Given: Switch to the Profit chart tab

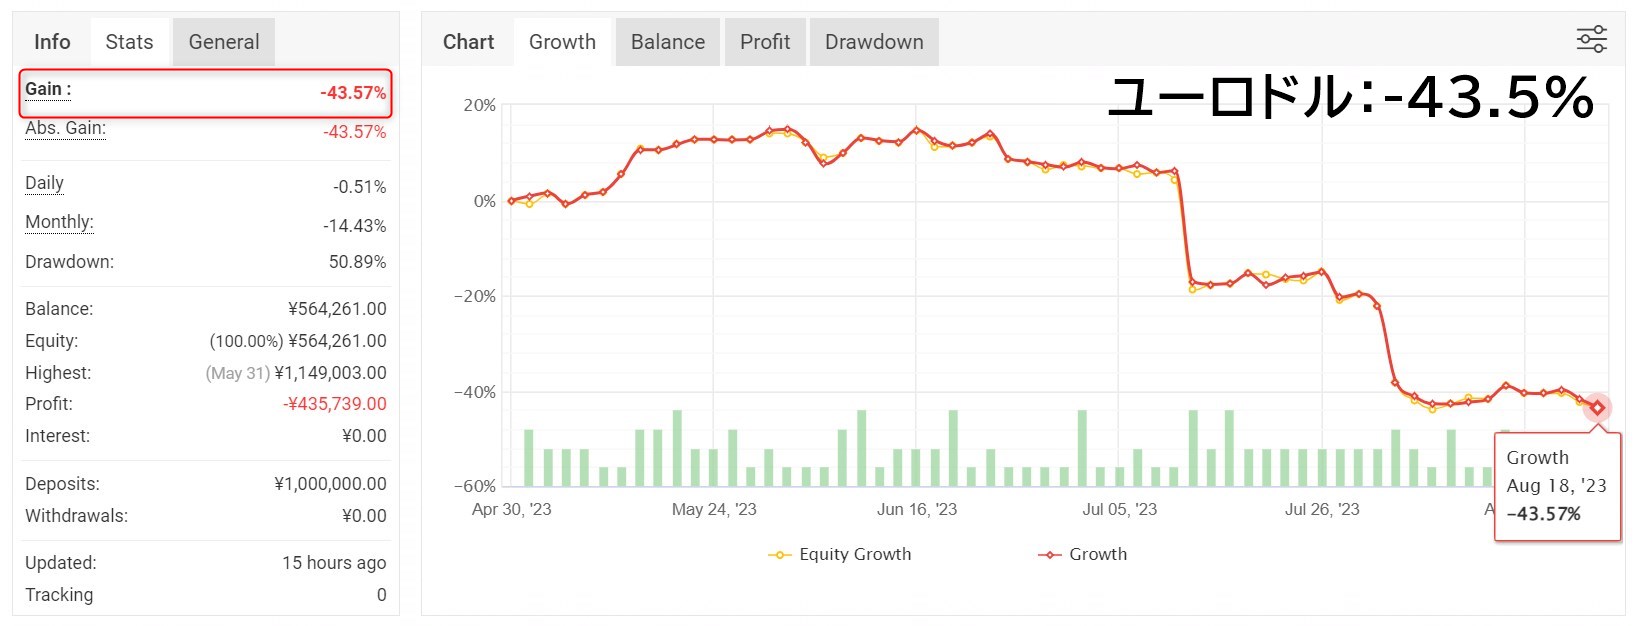Looking at the screenshot, I should pos(765,42).
